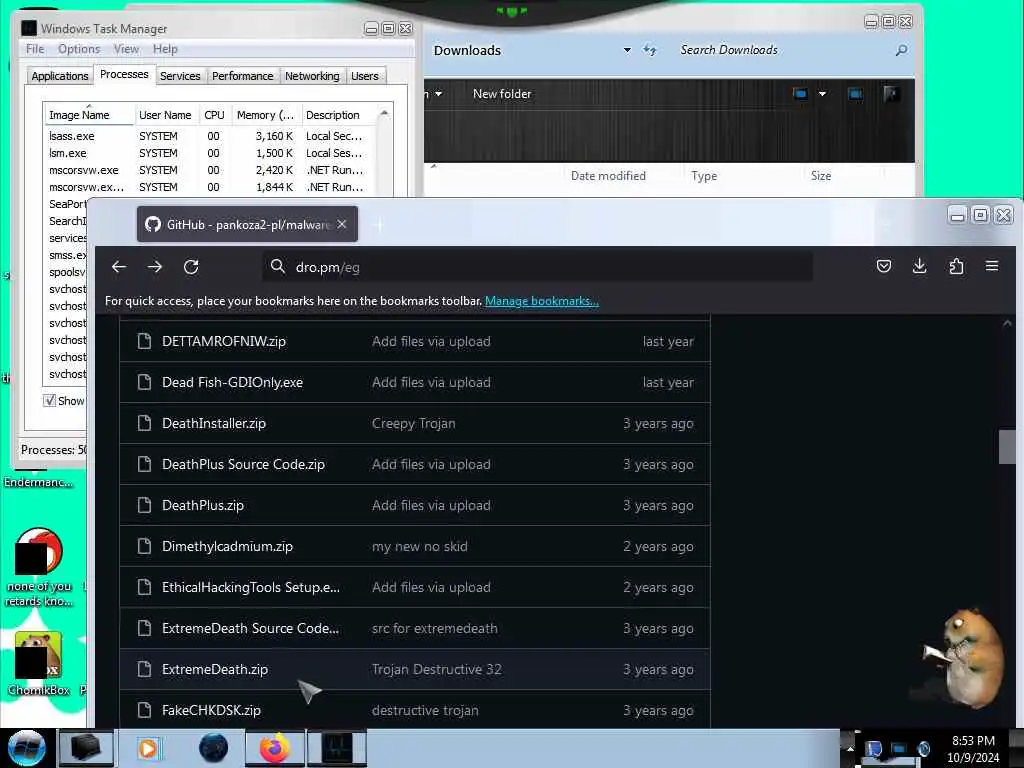Open Dead Fish-GDIOnly.exe file link
The height and width of the screenshot is (768, 1024).
(232, 383)
